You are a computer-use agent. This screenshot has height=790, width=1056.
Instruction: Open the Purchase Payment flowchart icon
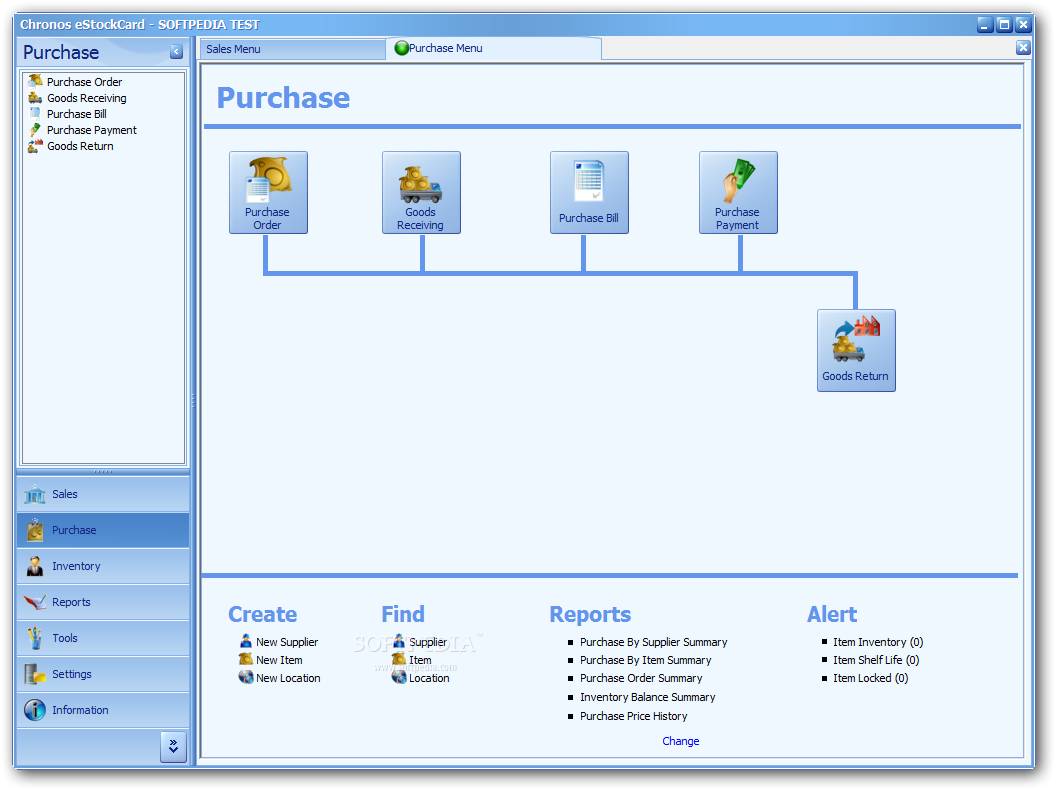[x=738, y=193]
